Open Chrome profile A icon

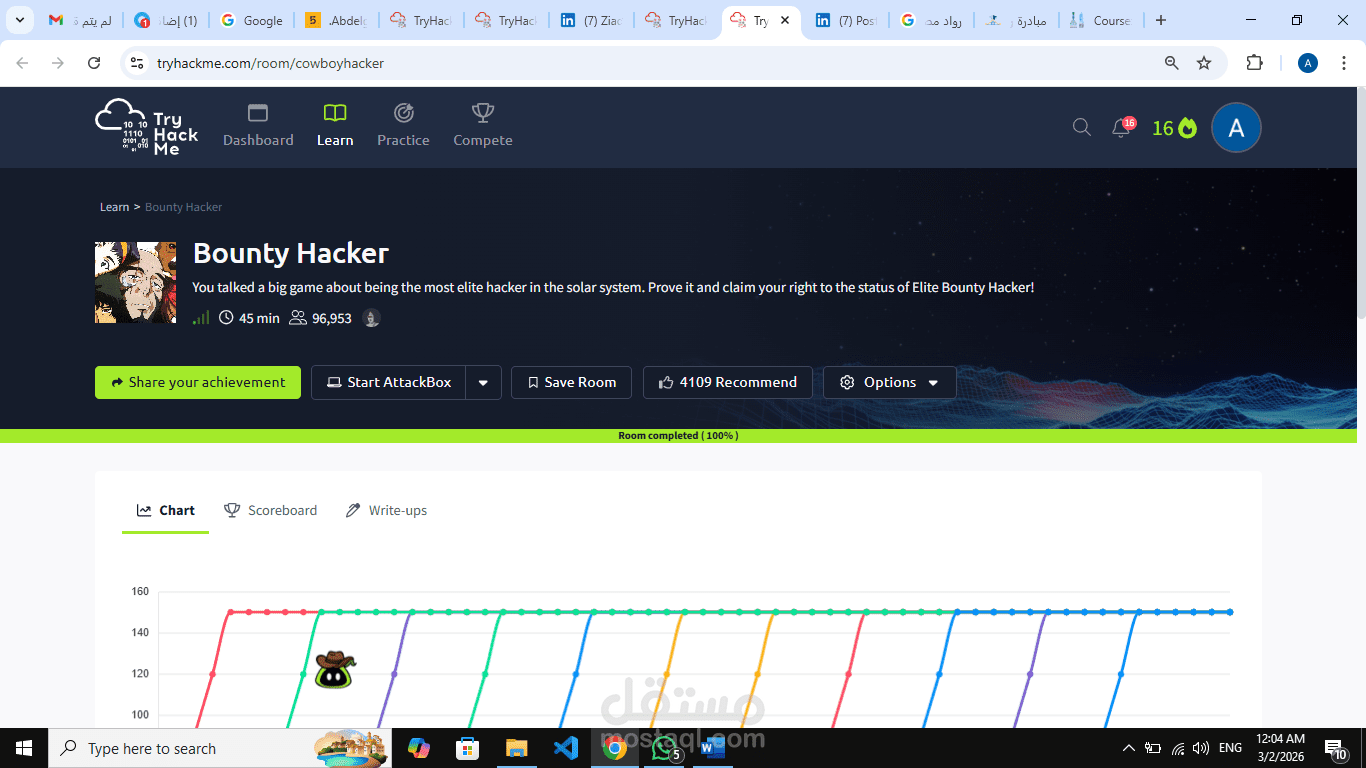click(1308, 63)
